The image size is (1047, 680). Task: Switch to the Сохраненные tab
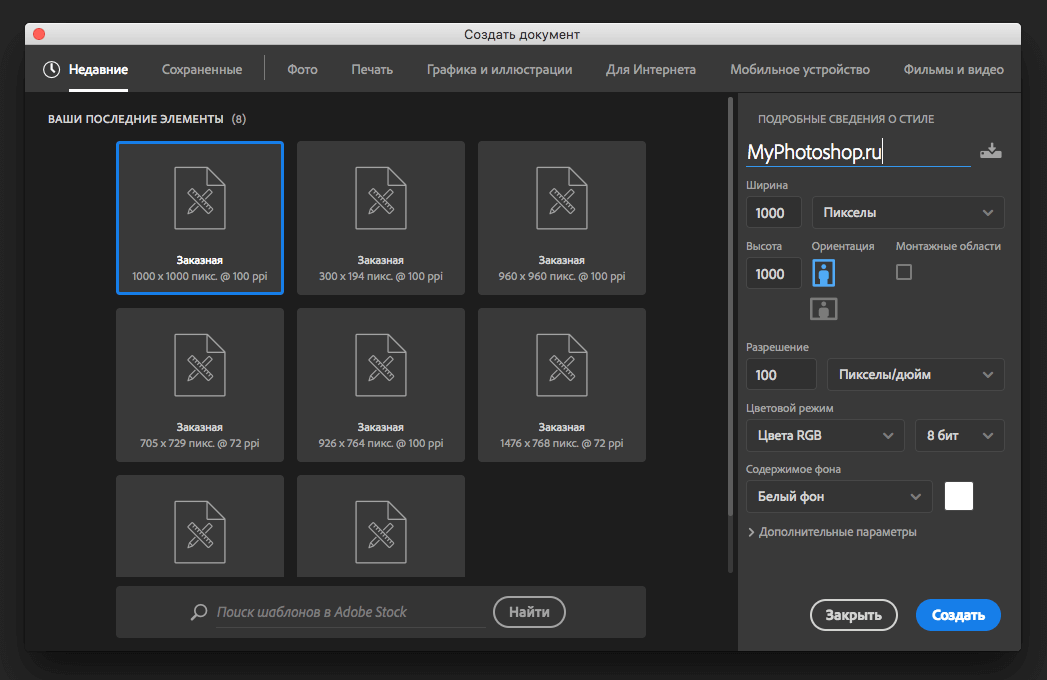tap(202, 70)
